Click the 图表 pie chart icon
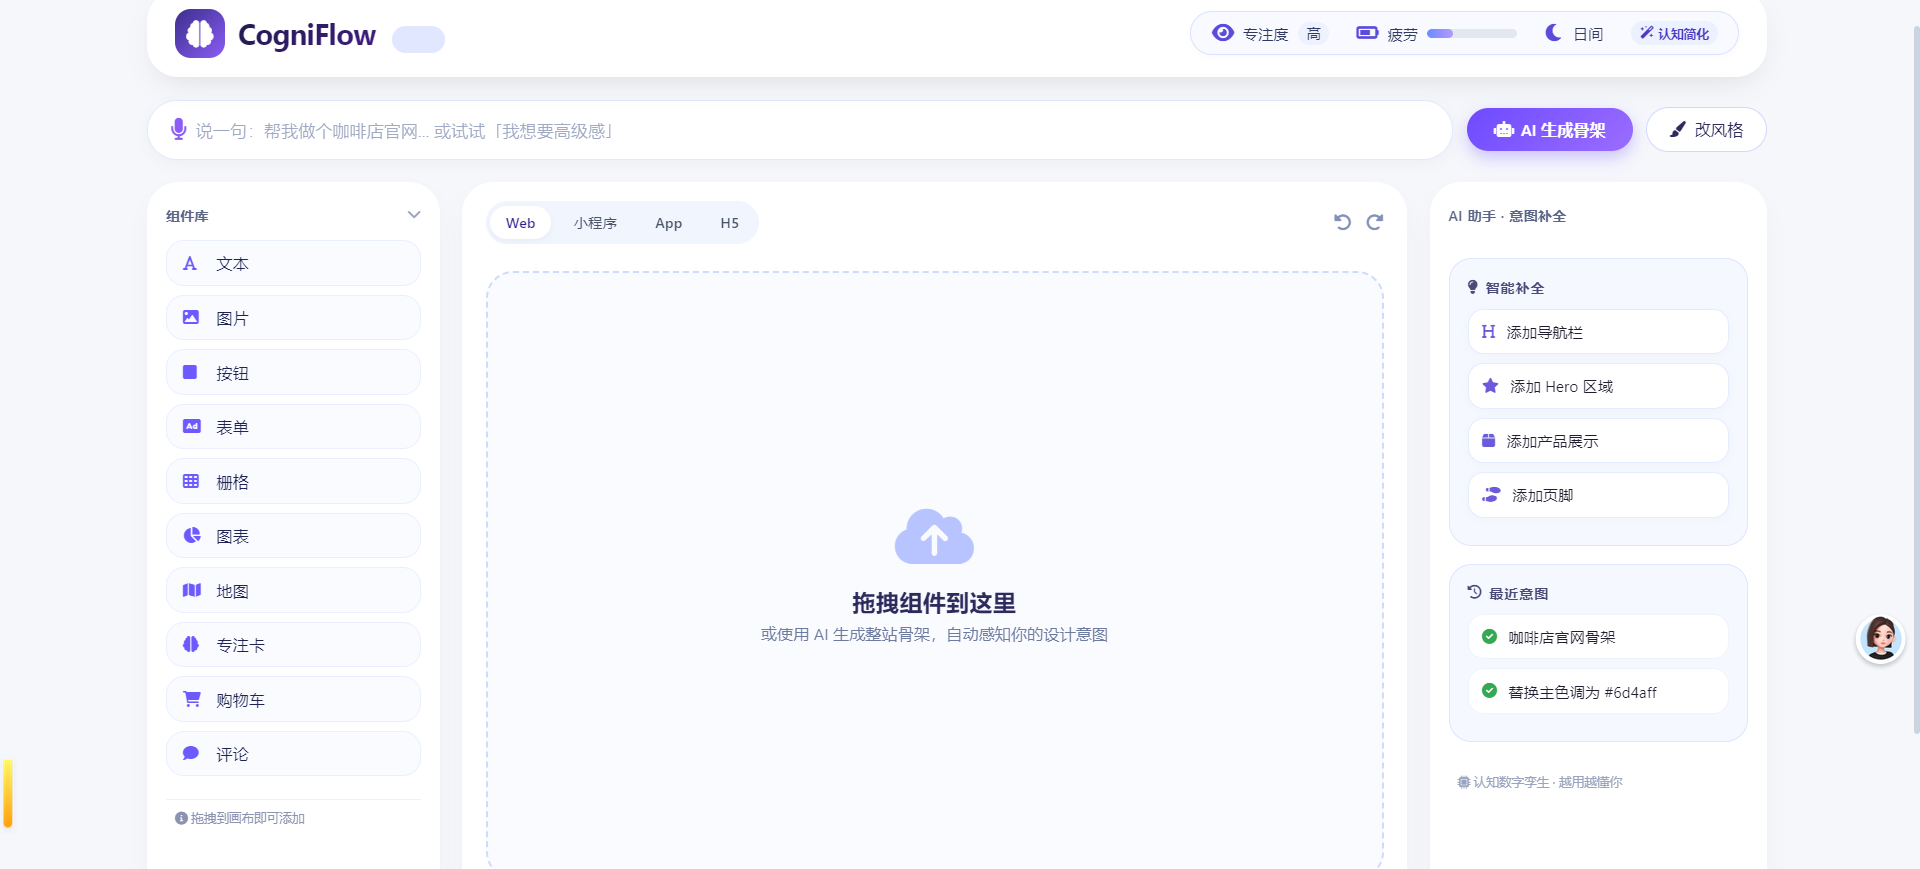Screen dimensions: 1920x869 point(192,535)
